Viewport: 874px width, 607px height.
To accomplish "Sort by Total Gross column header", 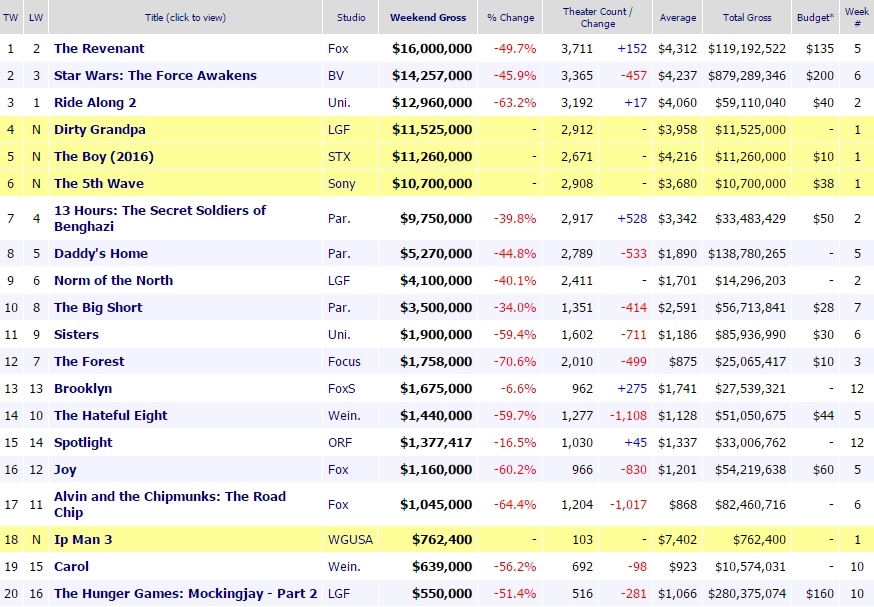I will 747,17.
